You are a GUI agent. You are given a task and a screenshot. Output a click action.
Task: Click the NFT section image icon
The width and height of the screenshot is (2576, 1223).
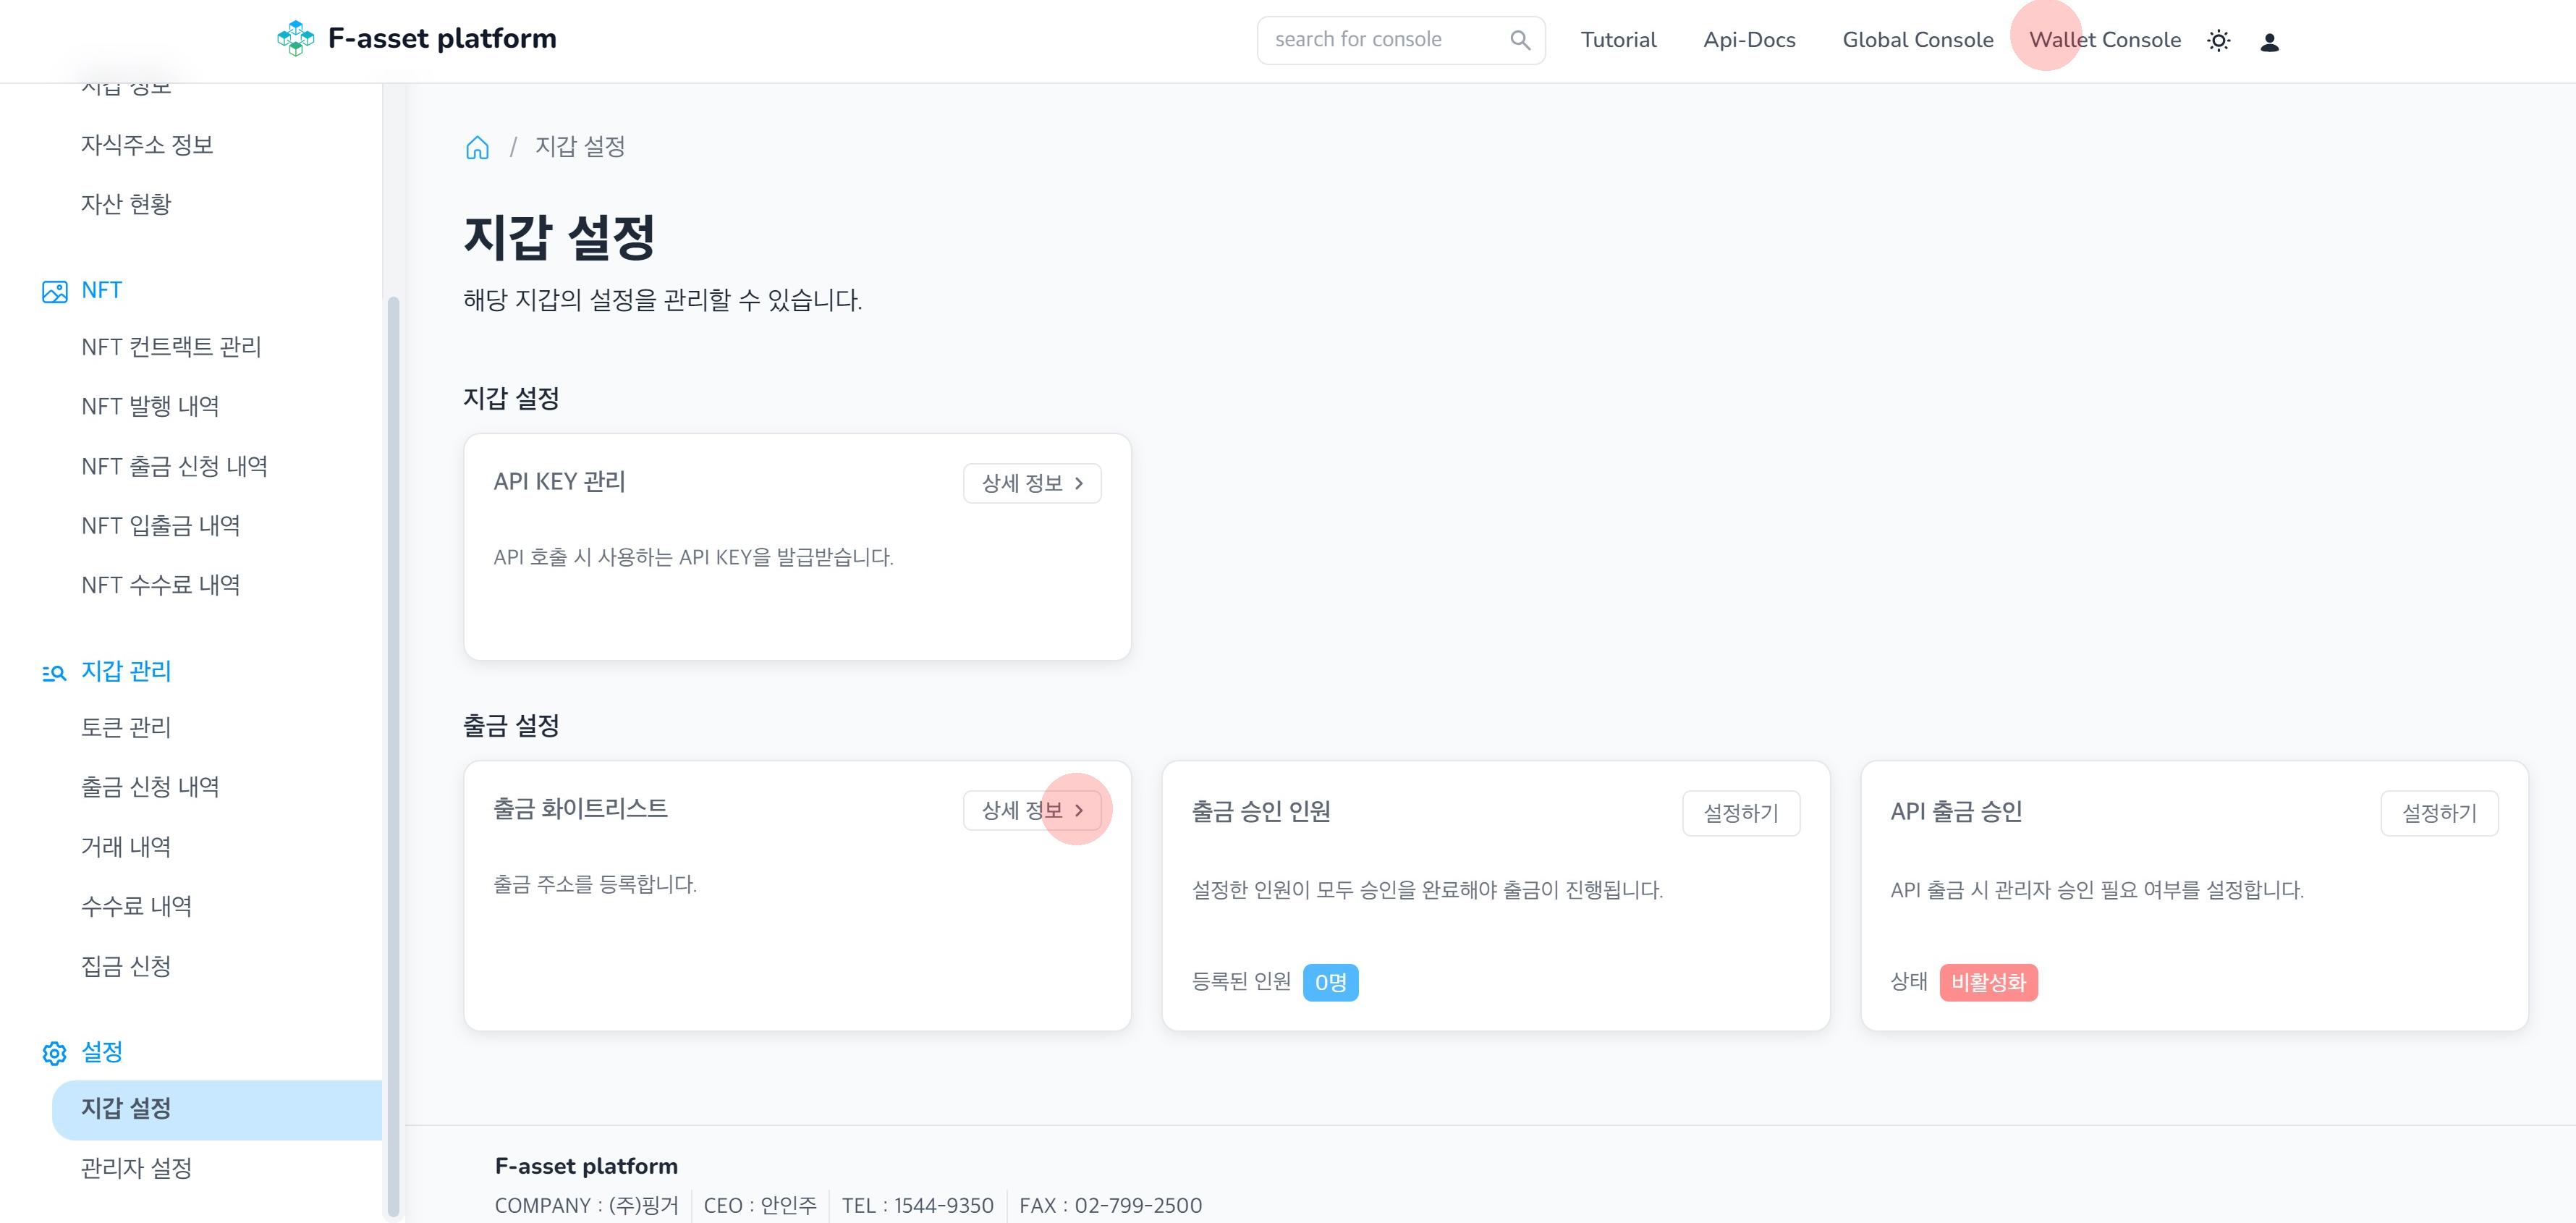[54, 291]
